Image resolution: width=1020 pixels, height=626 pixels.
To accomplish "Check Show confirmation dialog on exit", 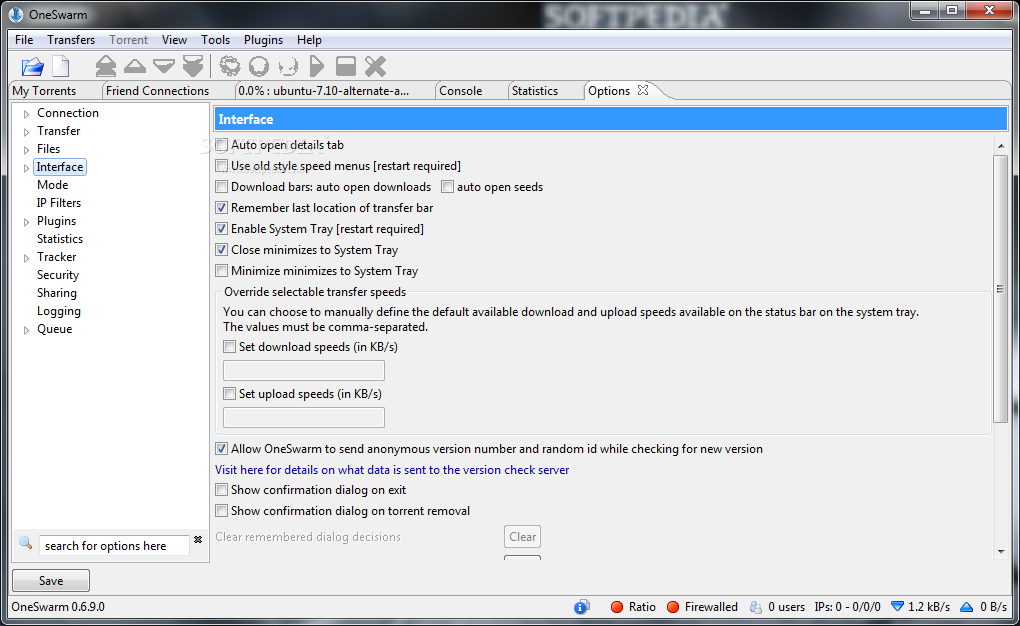I will tap(222, 489).
